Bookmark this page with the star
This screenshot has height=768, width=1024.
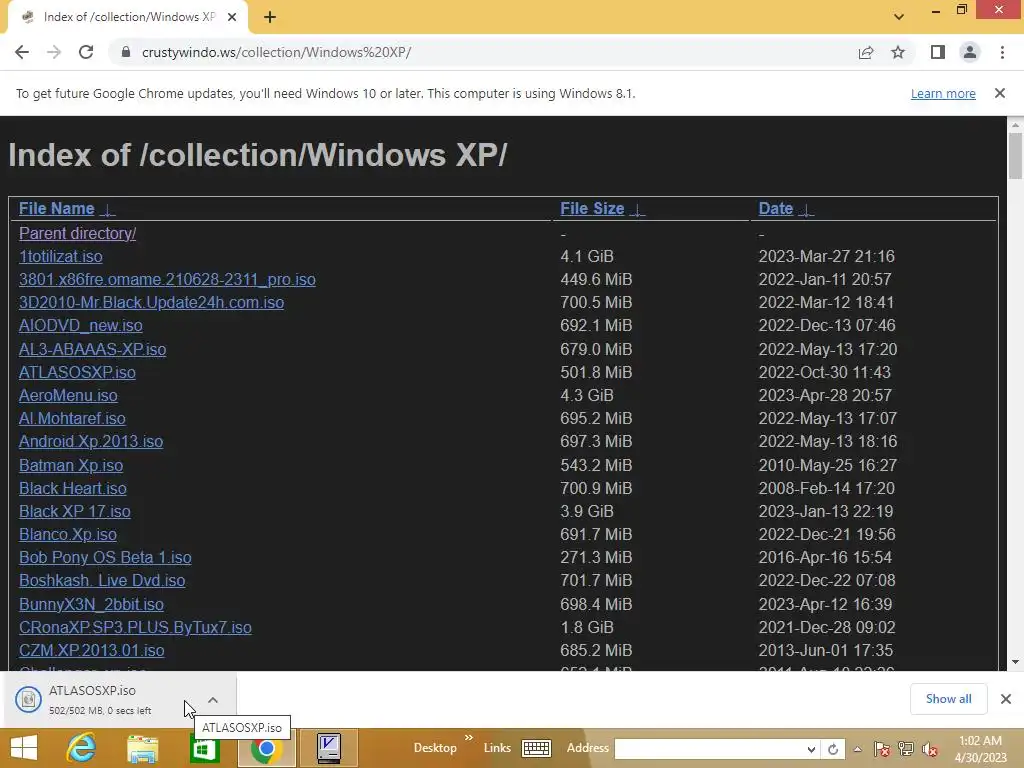tap(898, 52)
